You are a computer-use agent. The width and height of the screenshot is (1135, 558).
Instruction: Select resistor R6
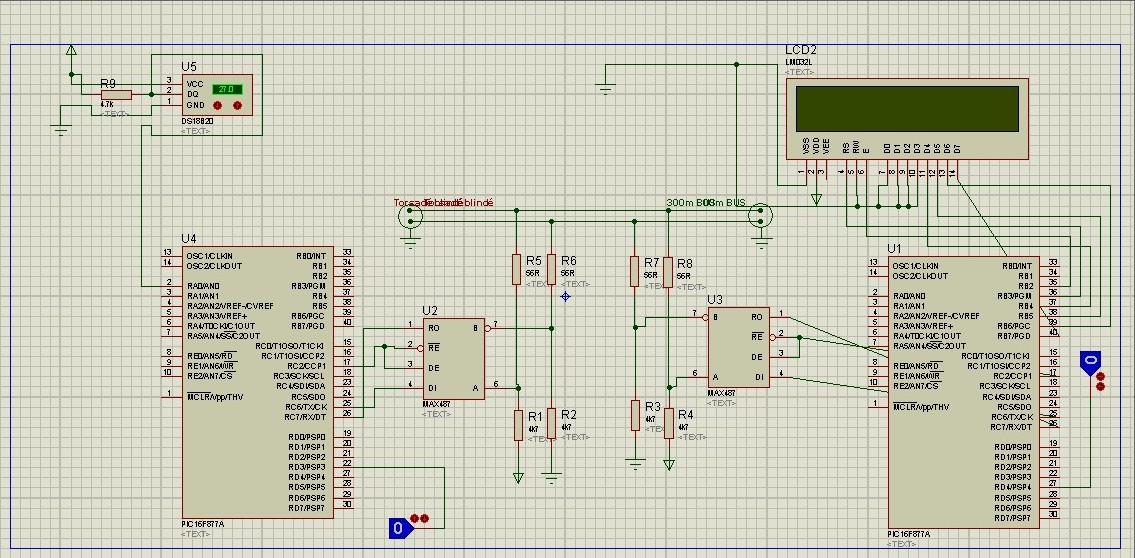click(x=552, y=269)
